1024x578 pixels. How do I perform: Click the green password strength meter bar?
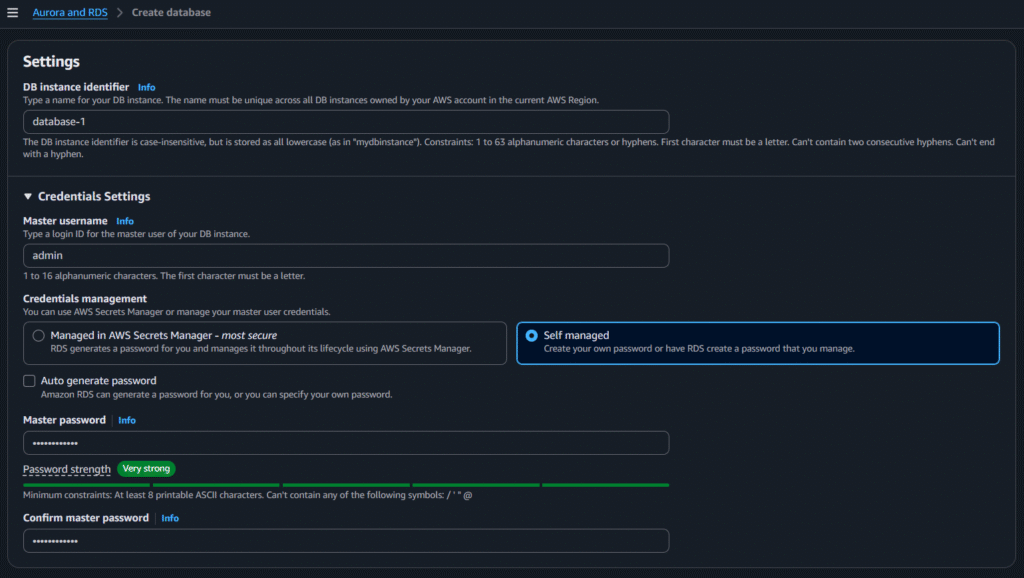click(345, 484)
